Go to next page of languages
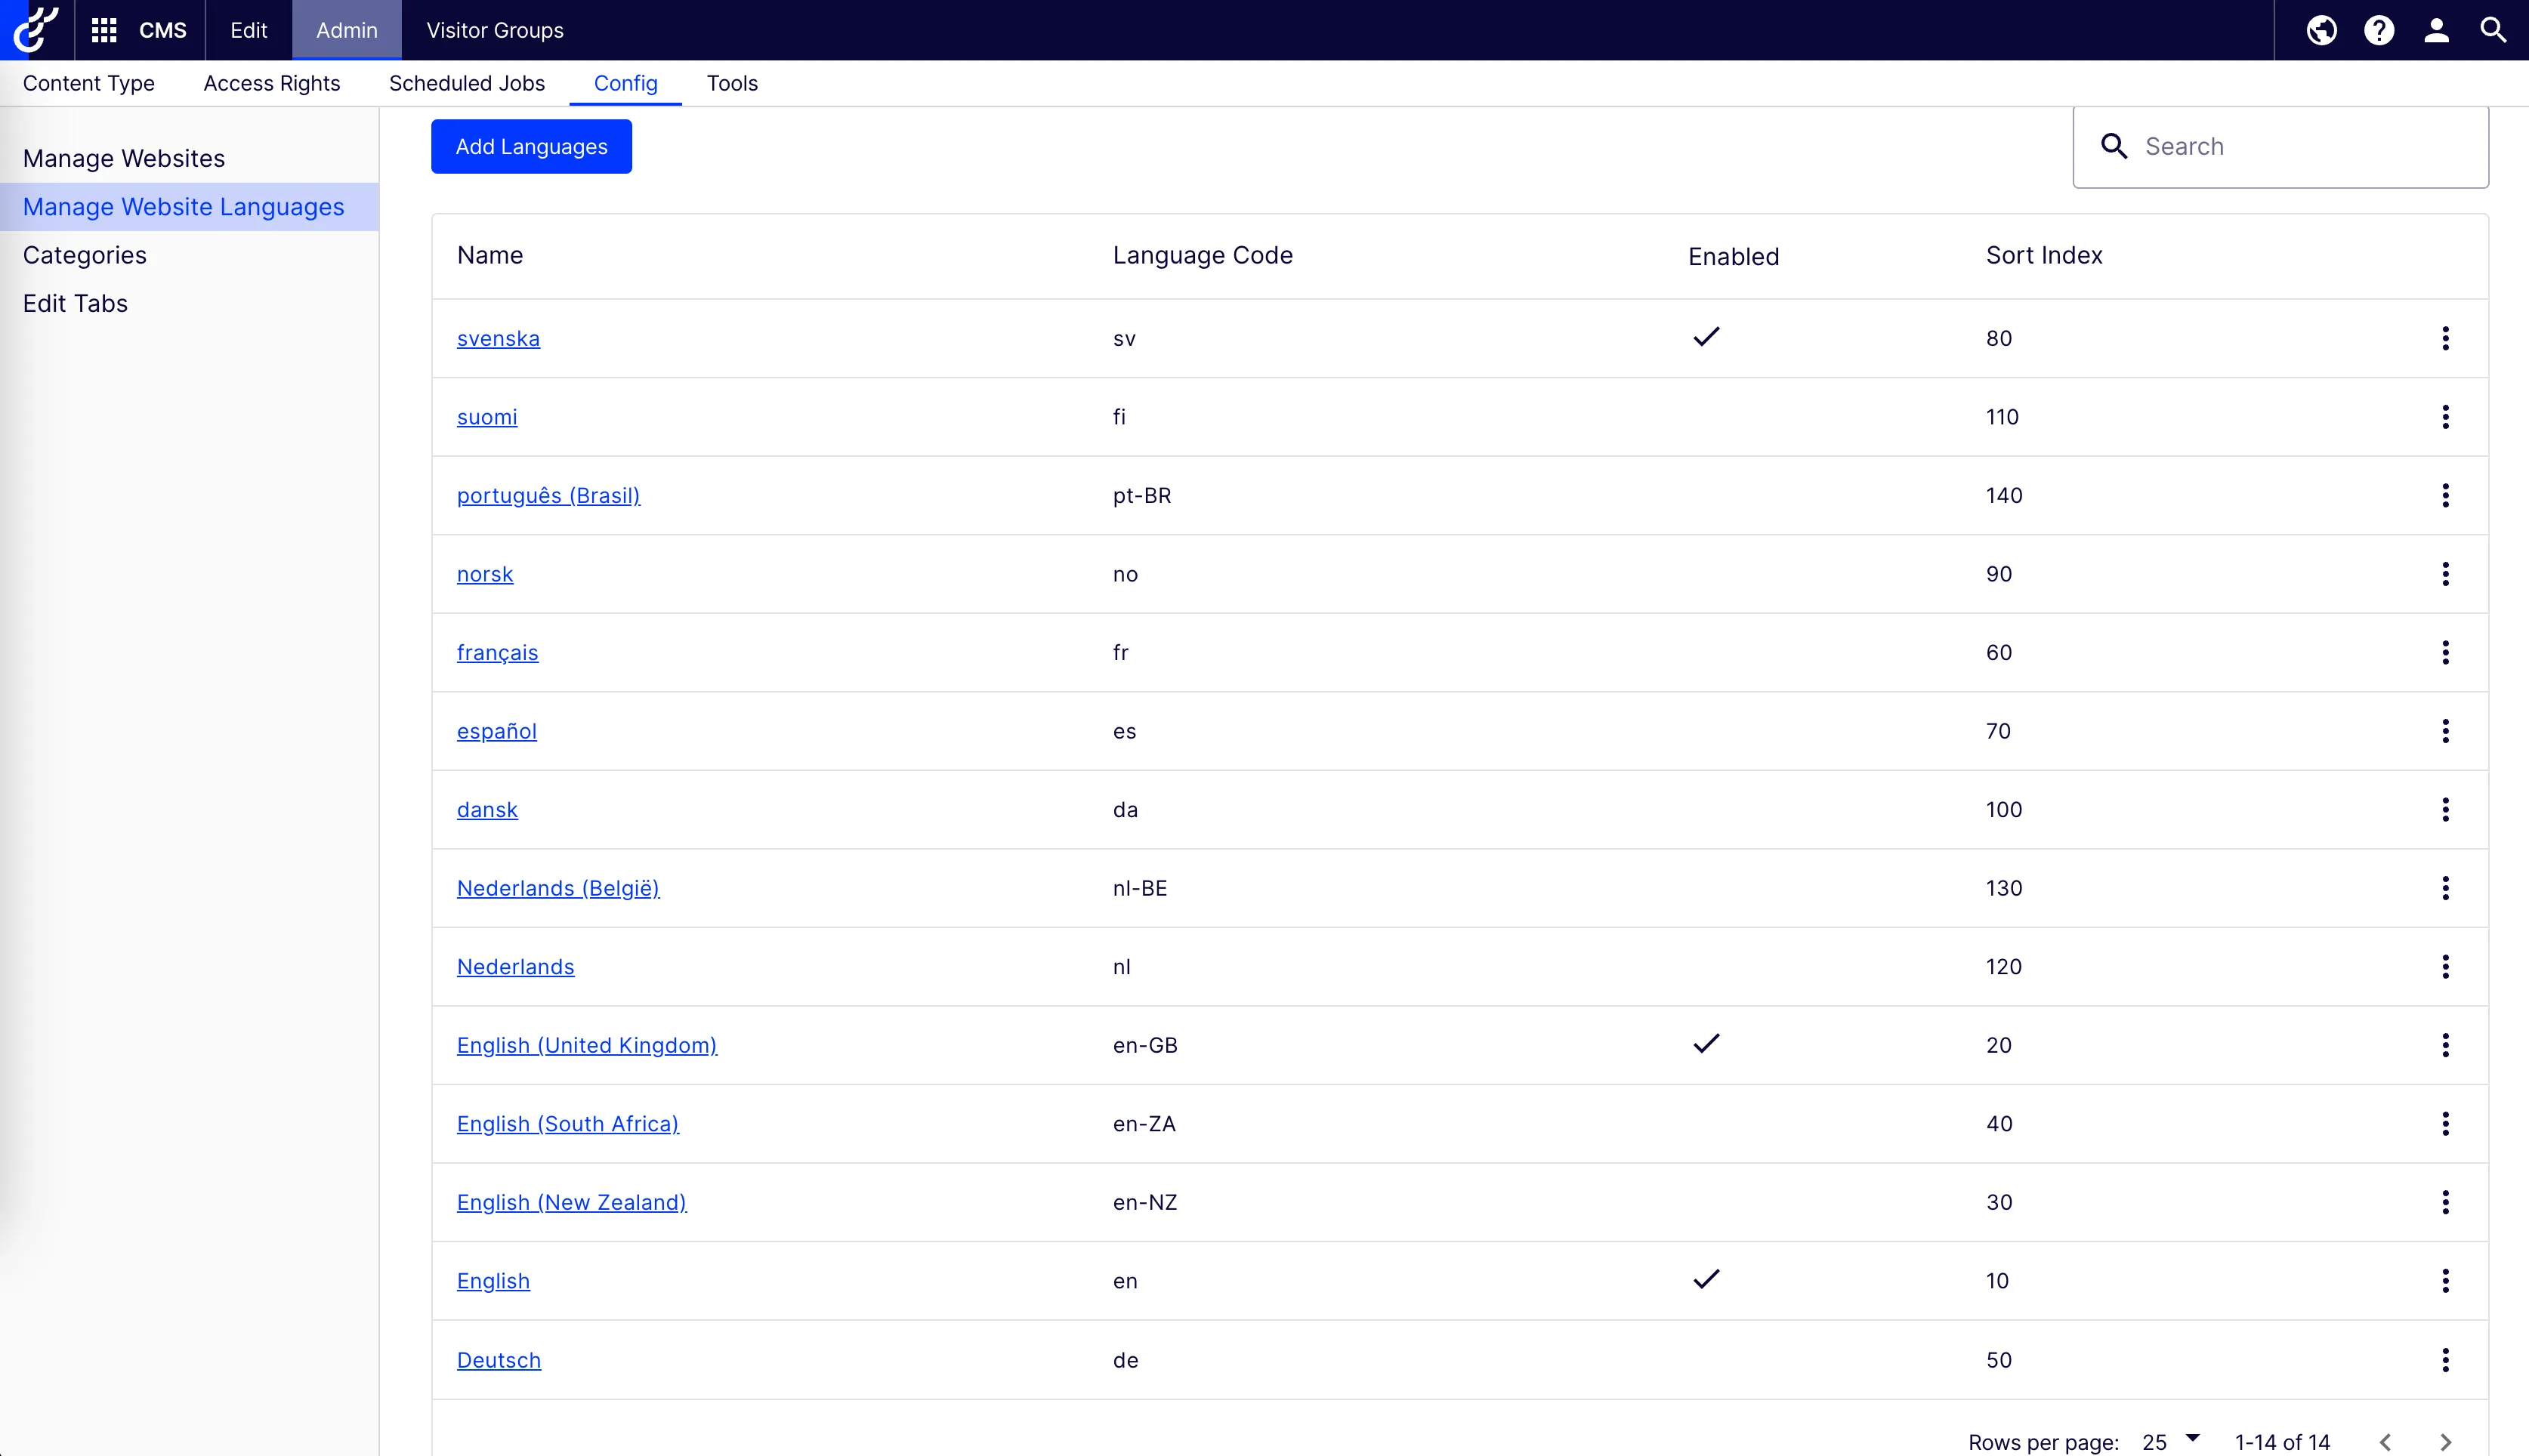The width and height of the screenshot is (2529, 1456). point(2445,1442)
